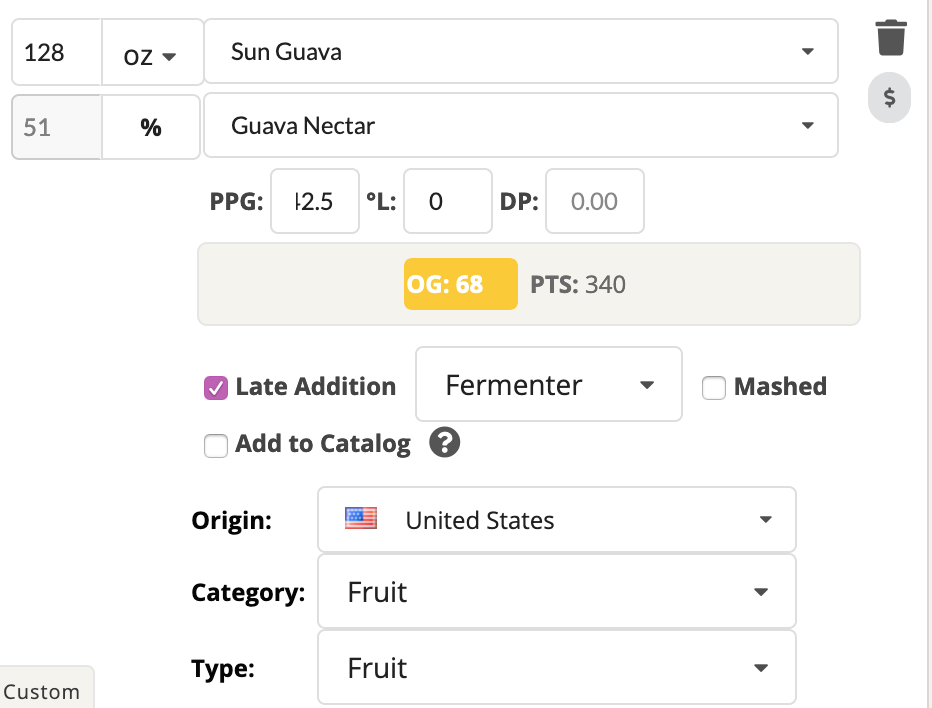This screenshot has width=932, height=708.
Task: Open the Add to Catalog help icon
Action: 444,443
